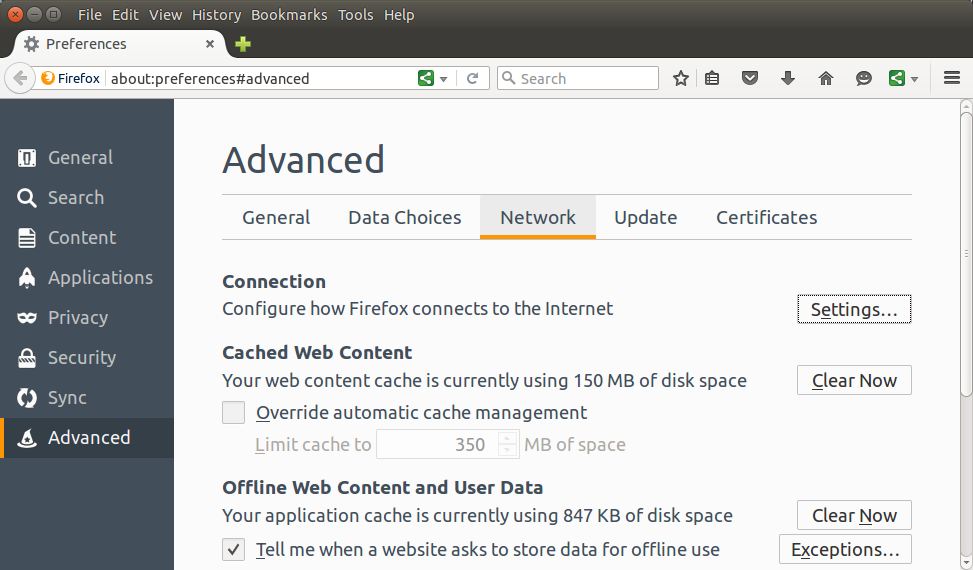
Task: Select the Preferences browser tab
Action: 118,44
